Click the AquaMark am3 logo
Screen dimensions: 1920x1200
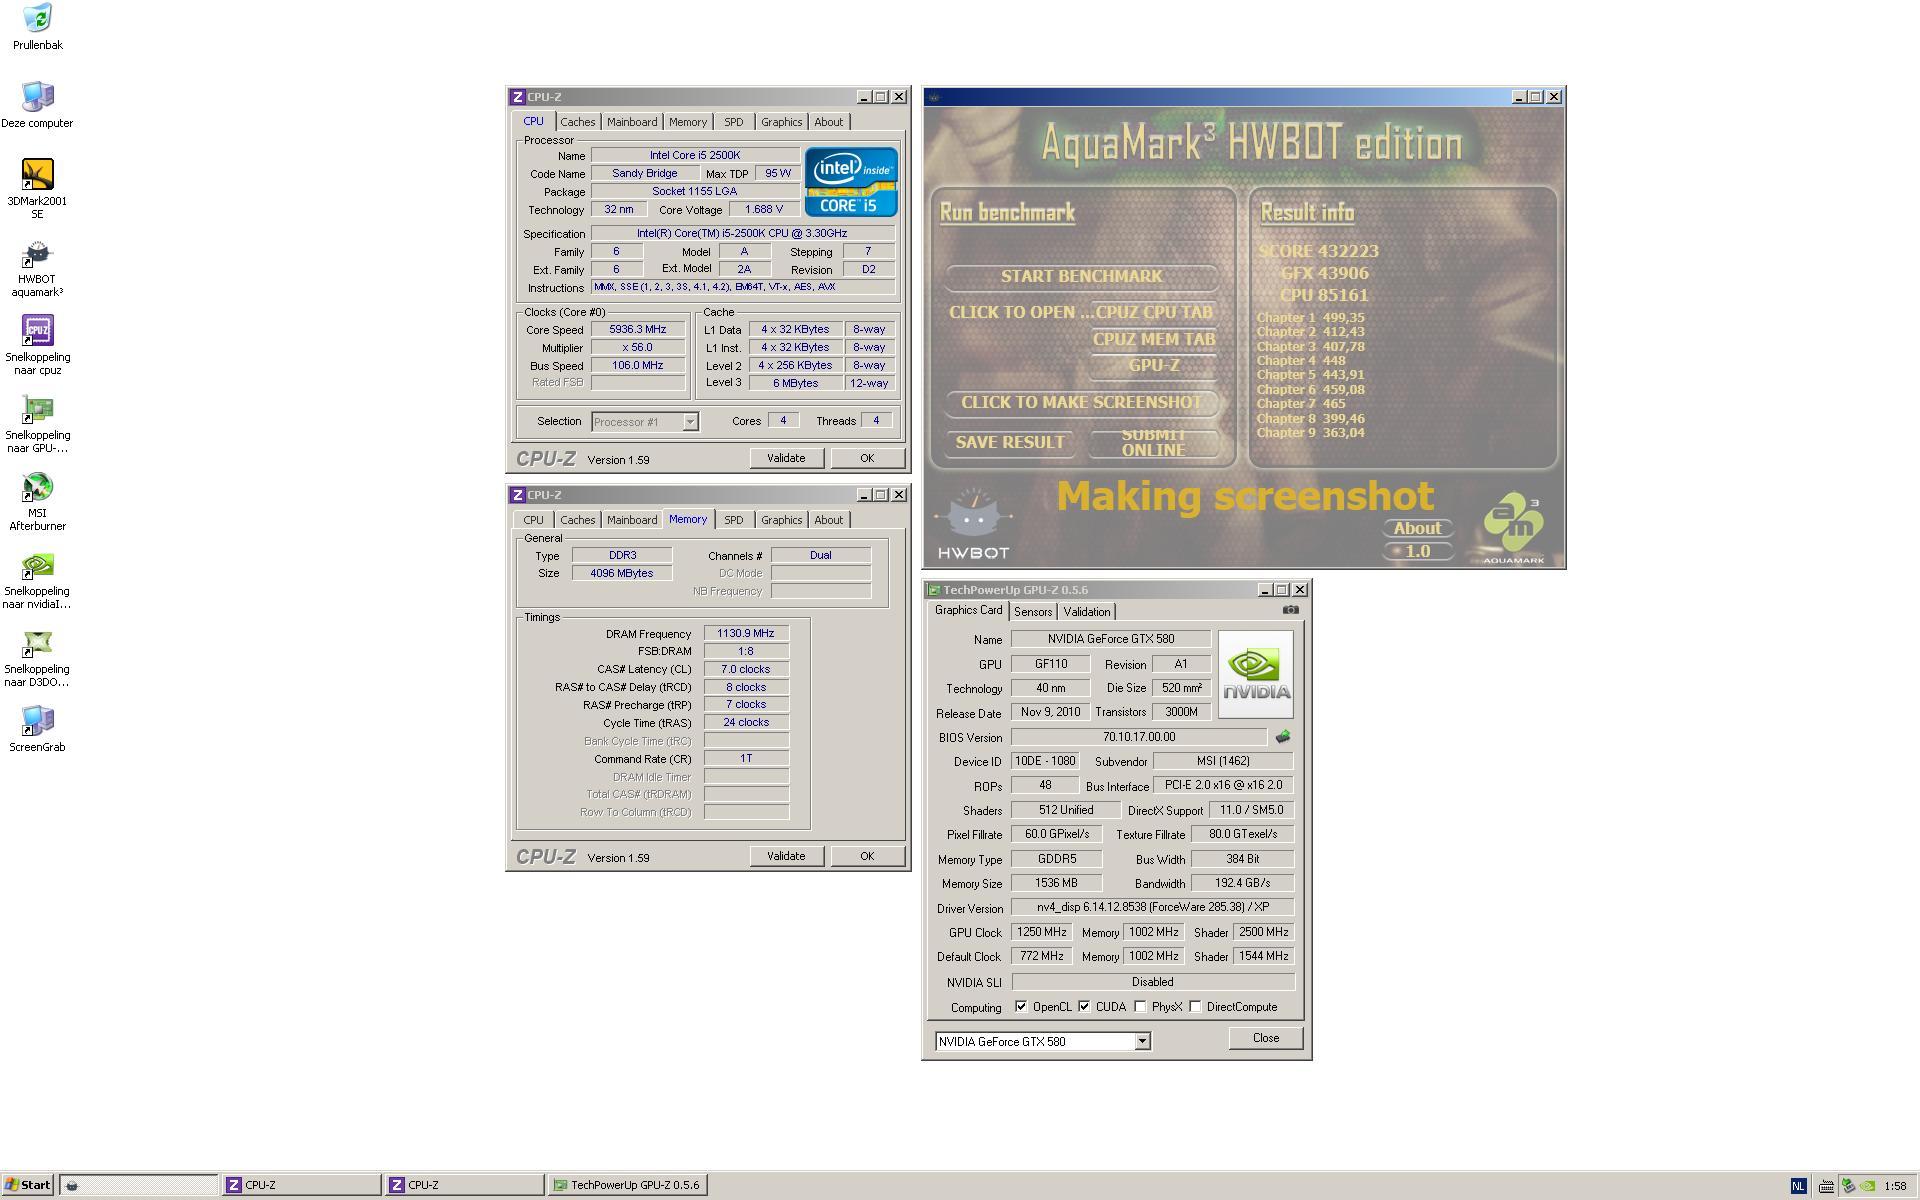[1513, 528]
